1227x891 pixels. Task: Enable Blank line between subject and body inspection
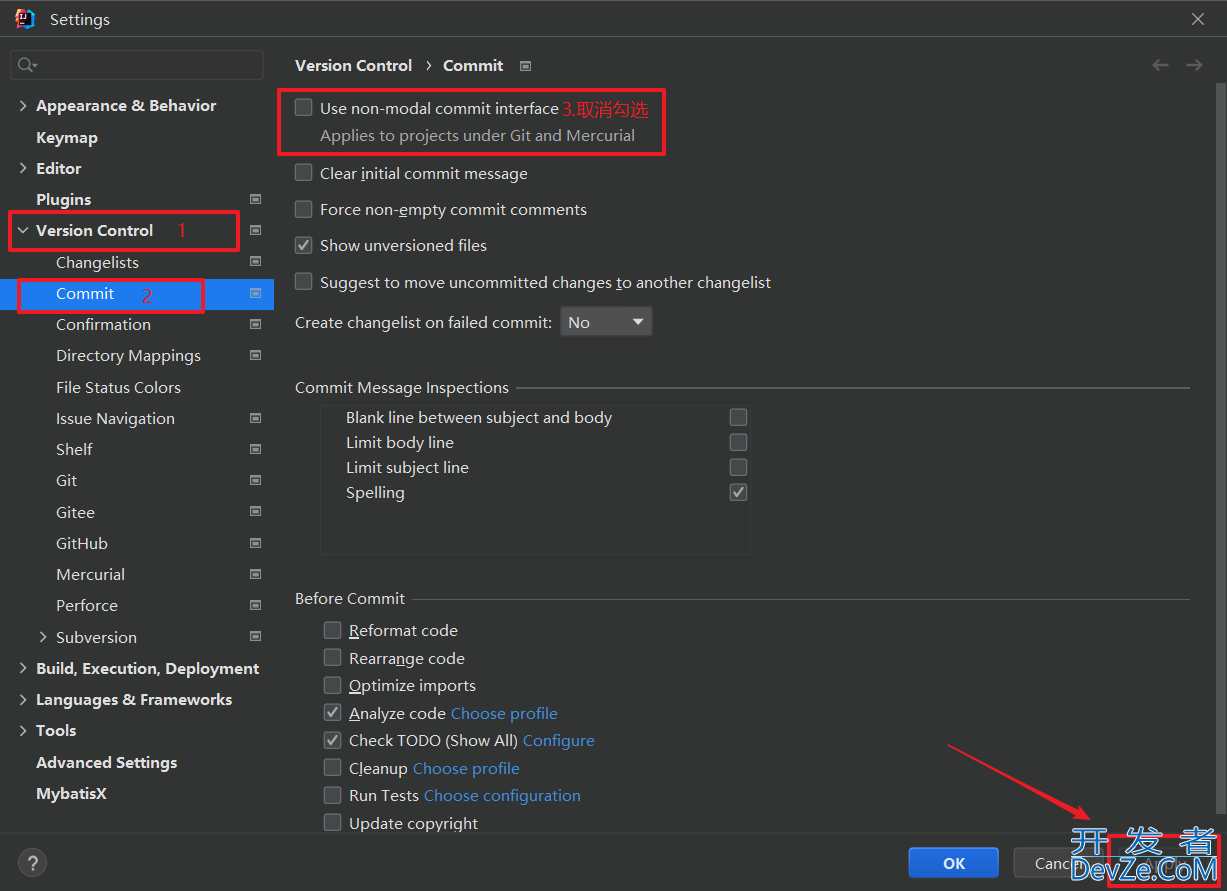[738, 417]
